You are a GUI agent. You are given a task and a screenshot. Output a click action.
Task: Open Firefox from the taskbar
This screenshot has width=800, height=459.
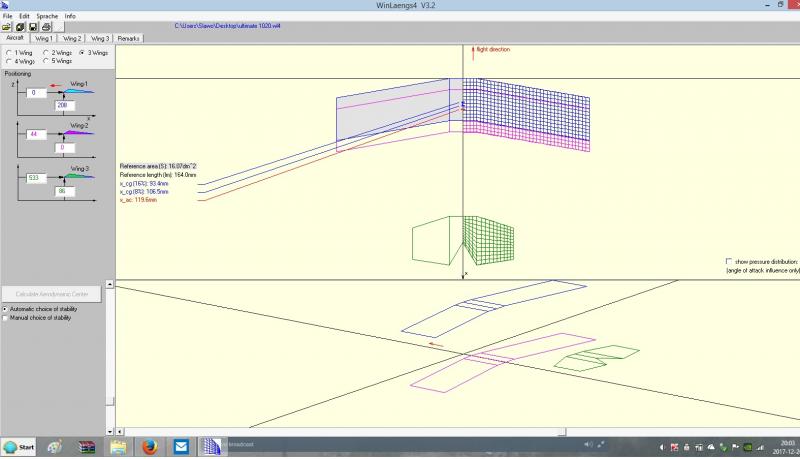point(150,446)
